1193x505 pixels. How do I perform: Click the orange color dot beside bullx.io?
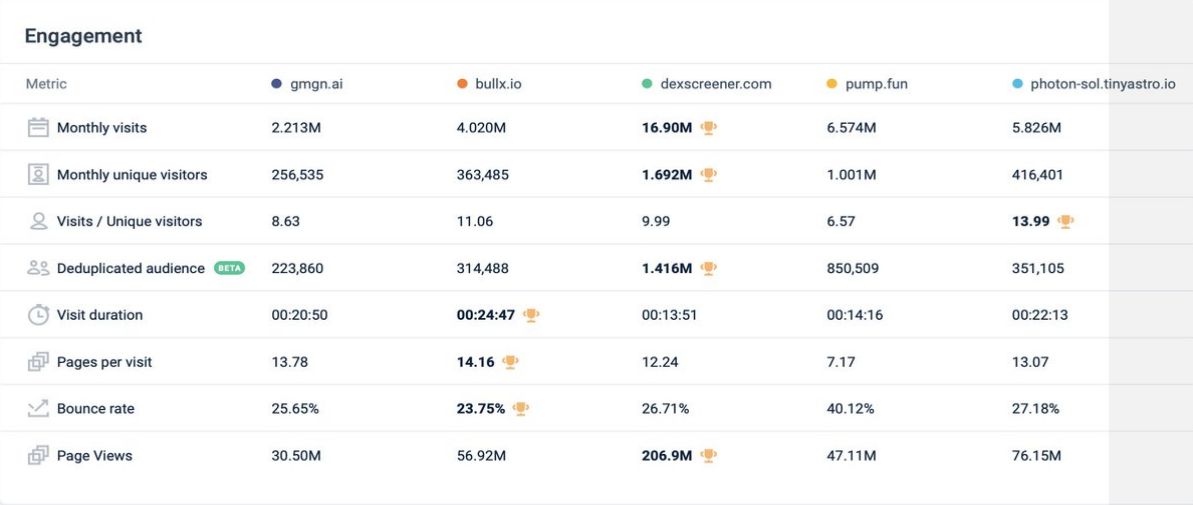[x=462, y=84]
